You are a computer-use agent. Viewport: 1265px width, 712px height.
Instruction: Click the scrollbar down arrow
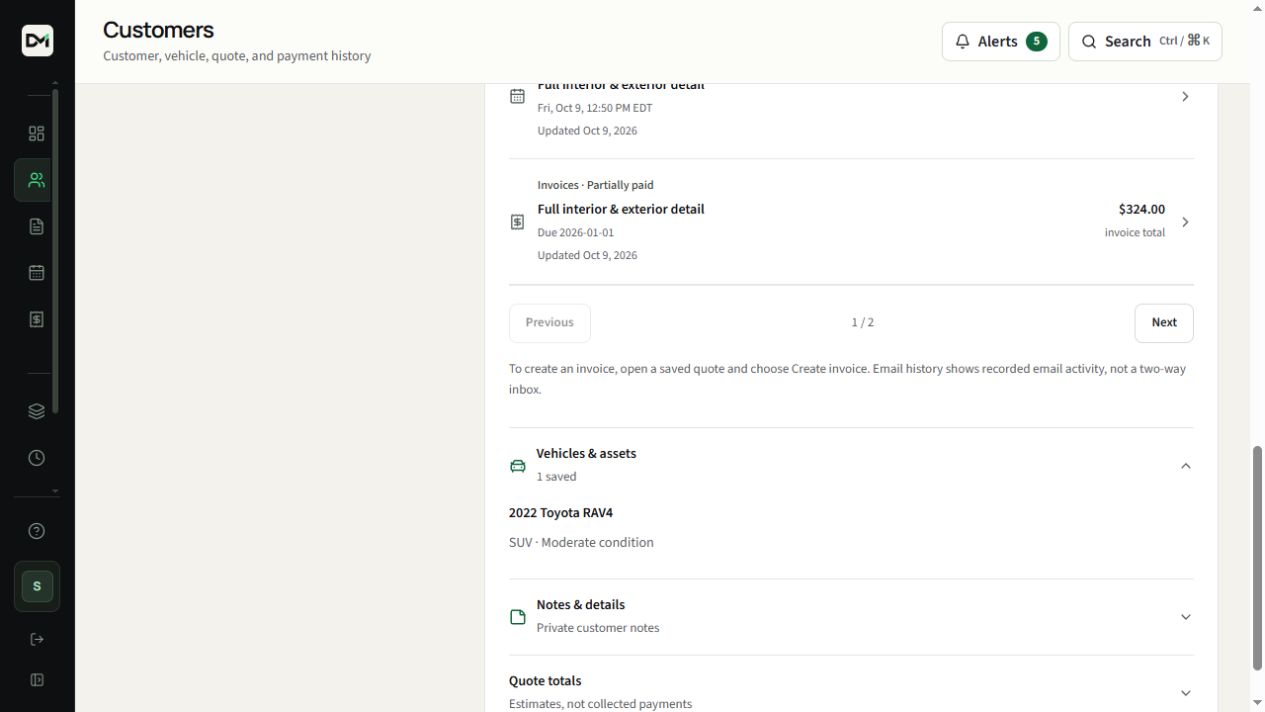point(1257,704)
